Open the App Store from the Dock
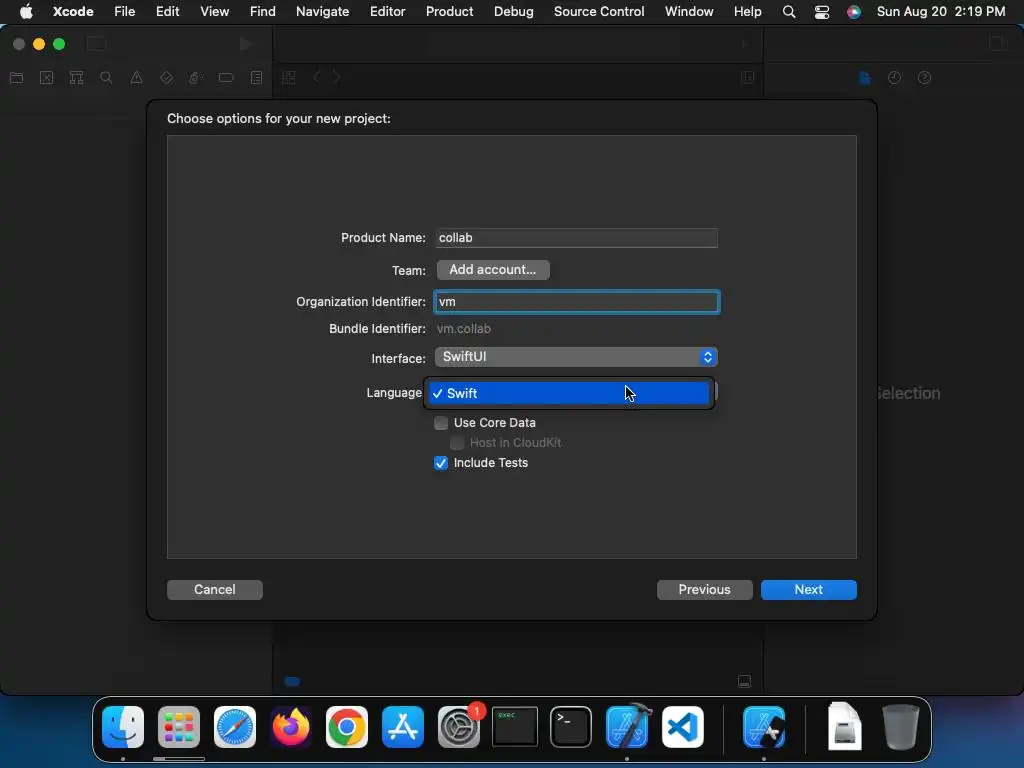This screenshot has height=768, width=1024. pyautogui.click(x=402, y=727)
